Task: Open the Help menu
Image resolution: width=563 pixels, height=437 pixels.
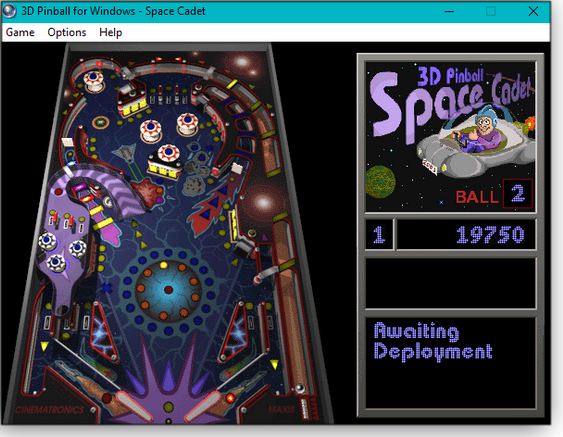Action: point(111,32)
